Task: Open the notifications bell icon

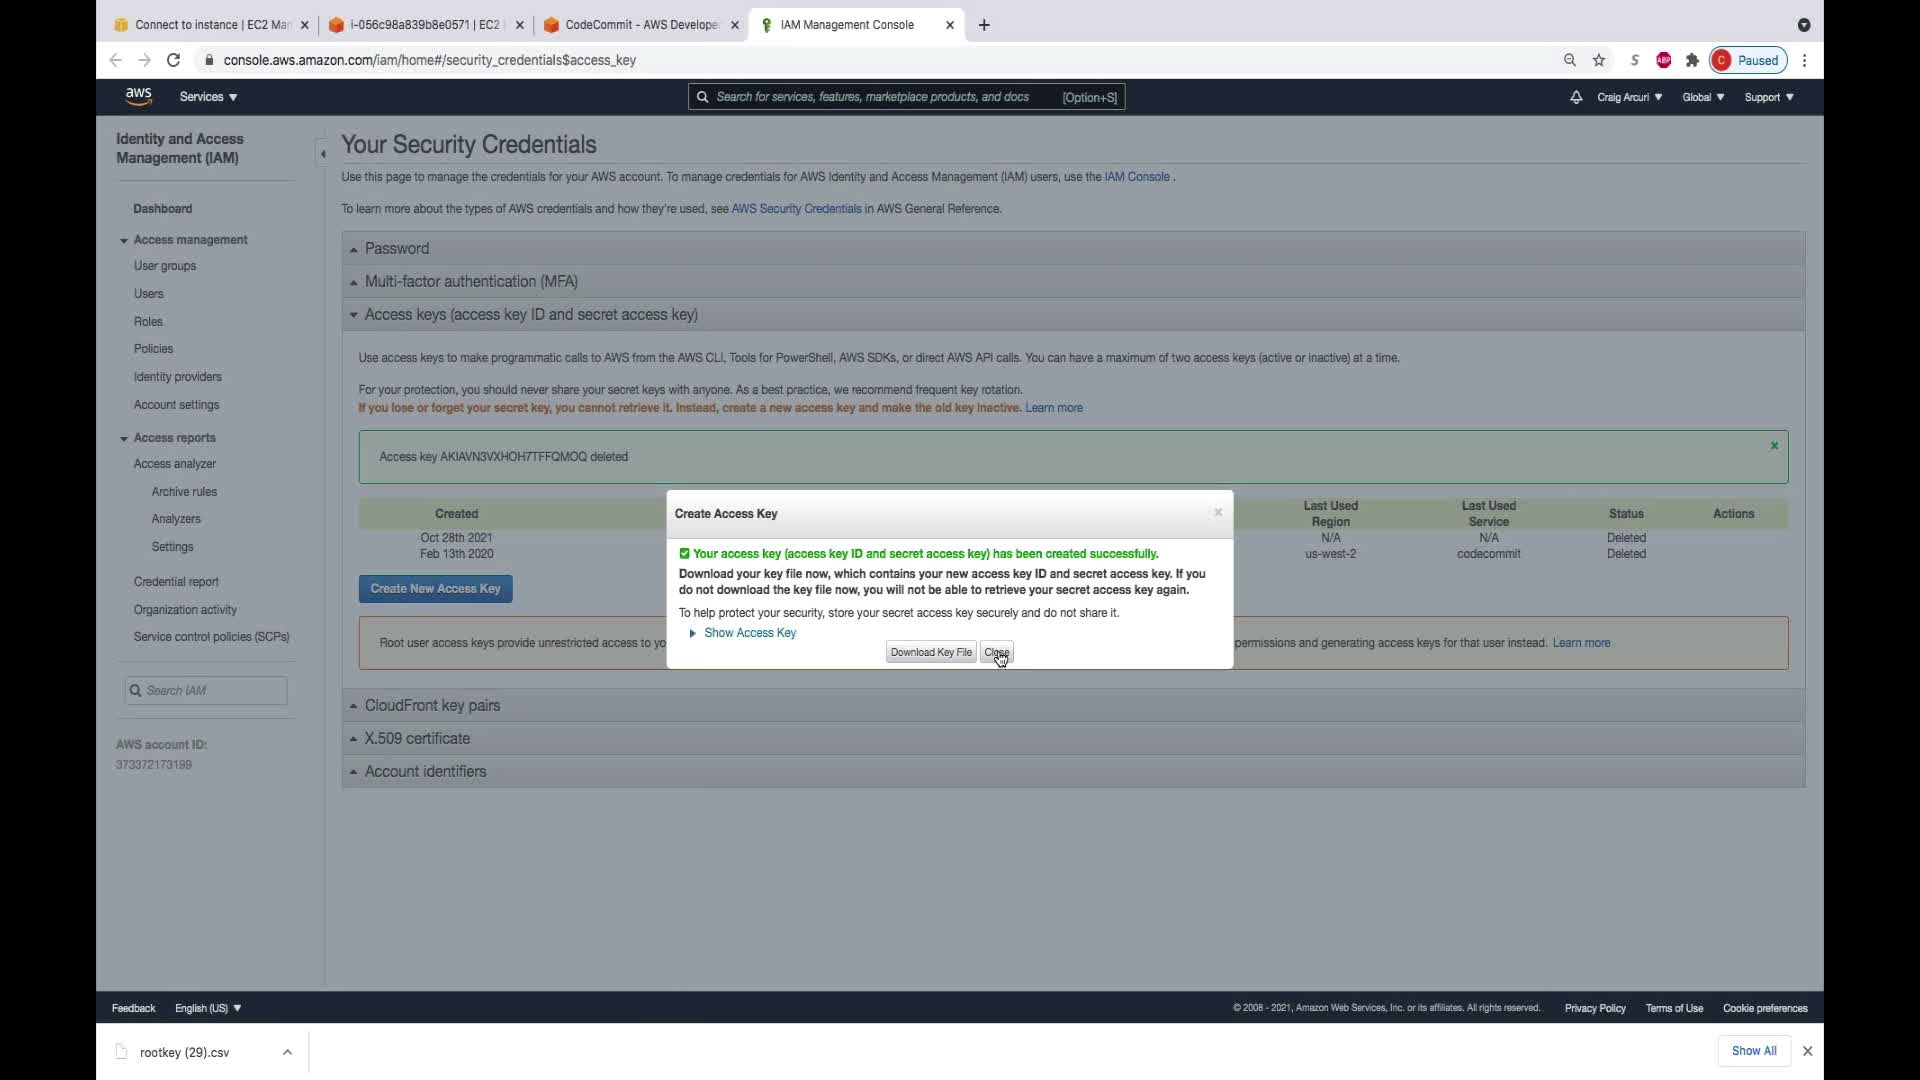Action: click(x=1576, y=97)
